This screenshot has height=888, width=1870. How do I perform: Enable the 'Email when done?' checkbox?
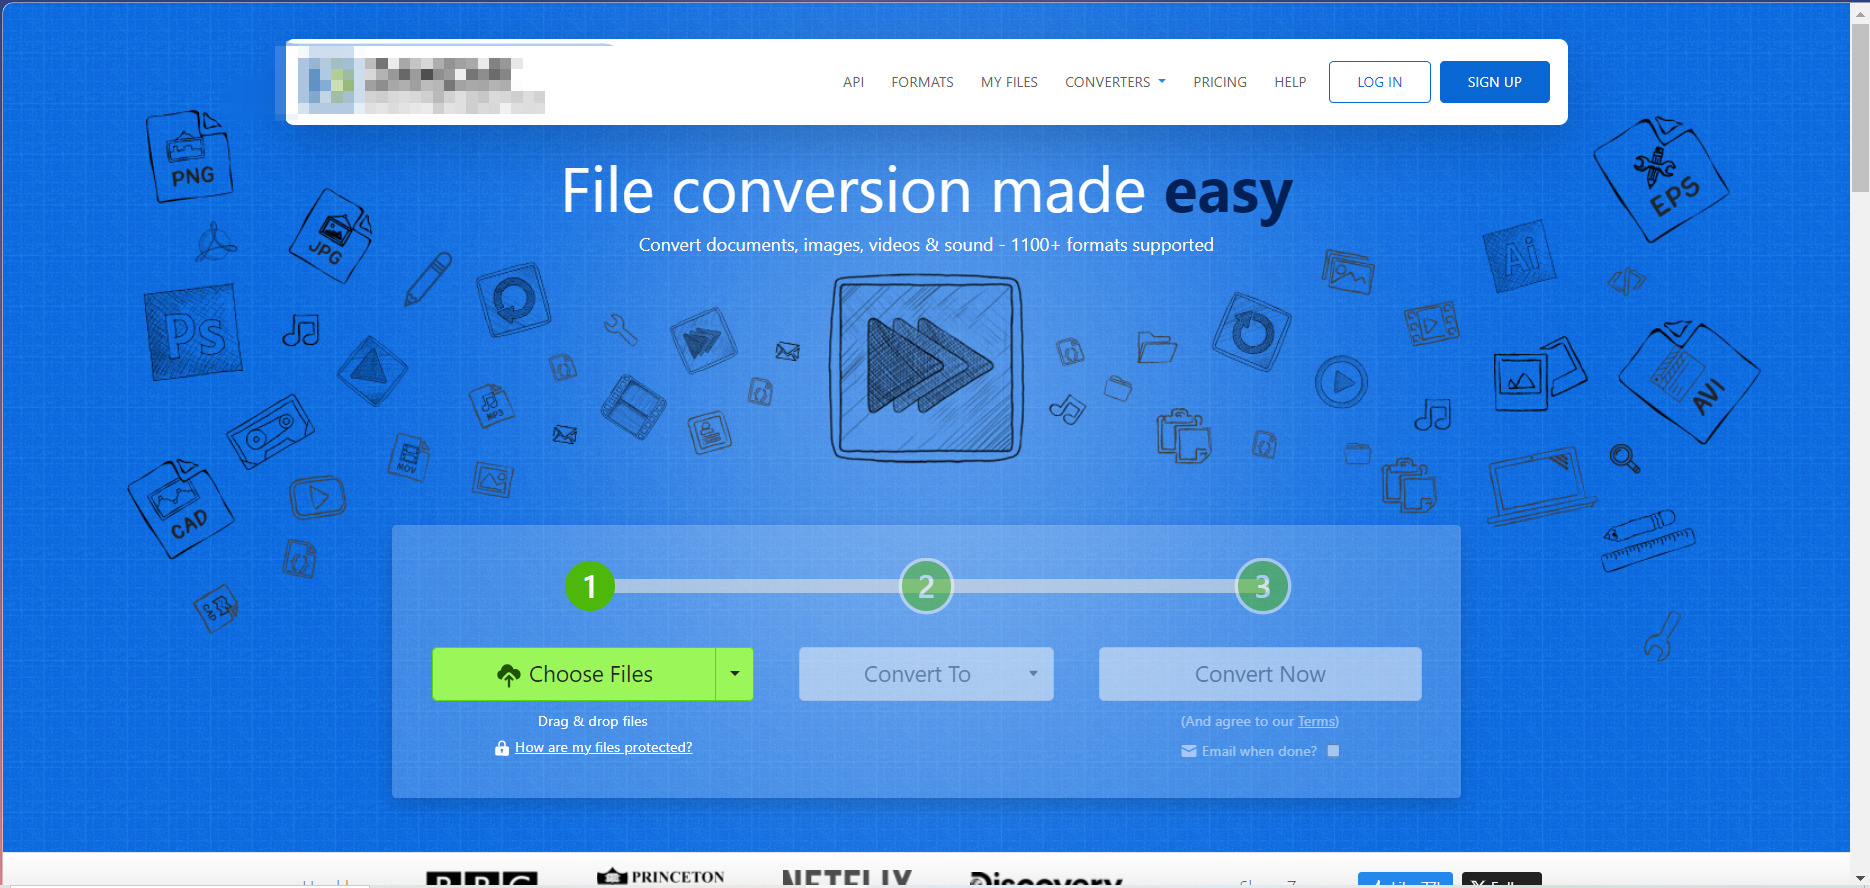[1333, 751]
